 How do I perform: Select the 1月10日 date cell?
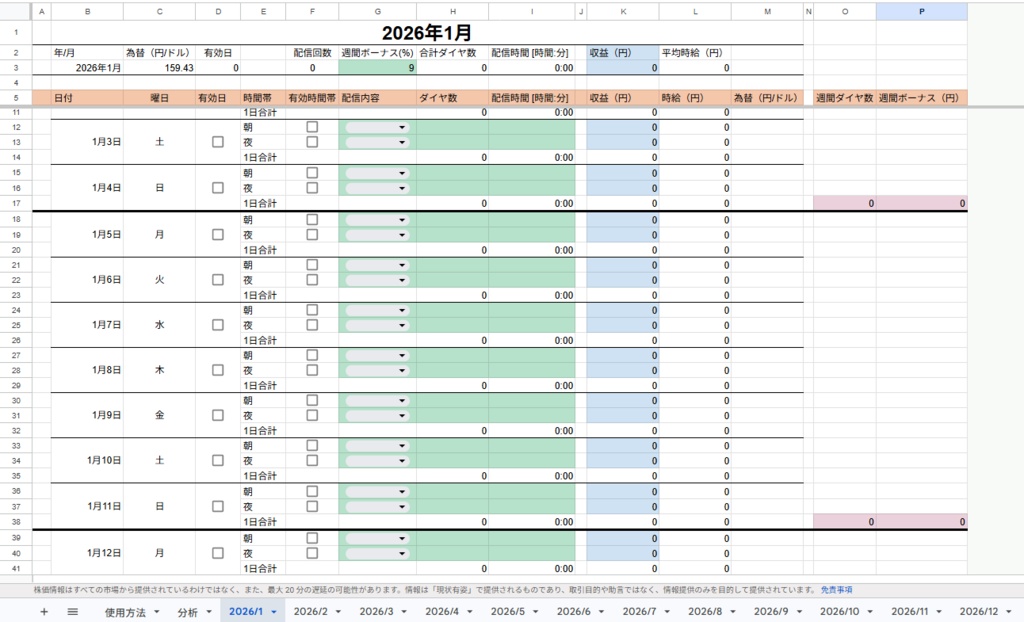(x=88, y=460)
